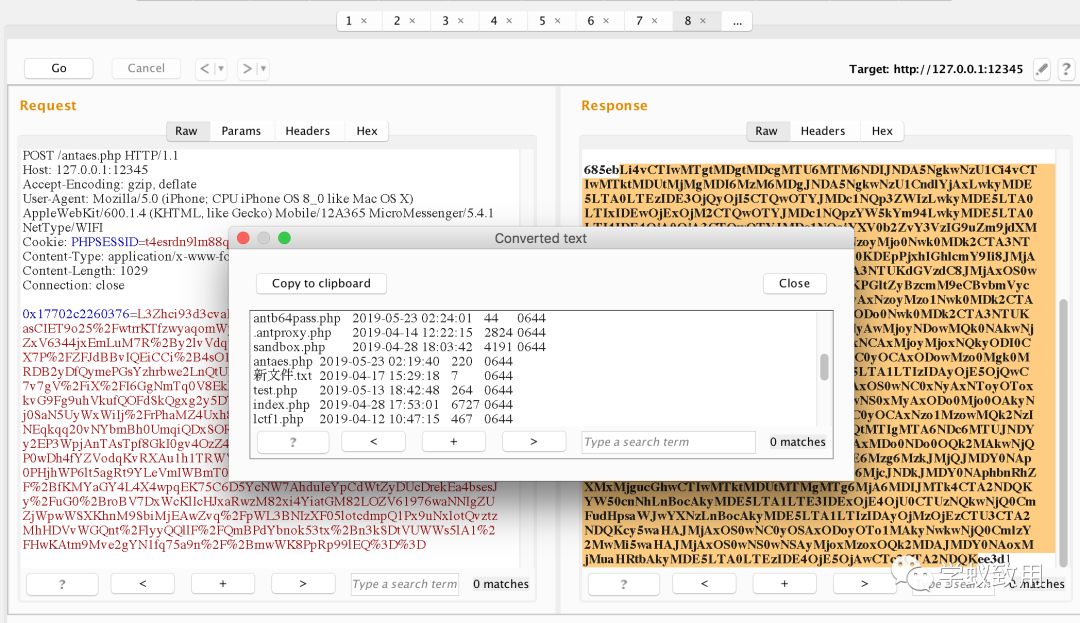The height and width of the screenshot is (623, 1080).
Task: Close Repeater tab 2 with its x
Action: pos(413,21)
